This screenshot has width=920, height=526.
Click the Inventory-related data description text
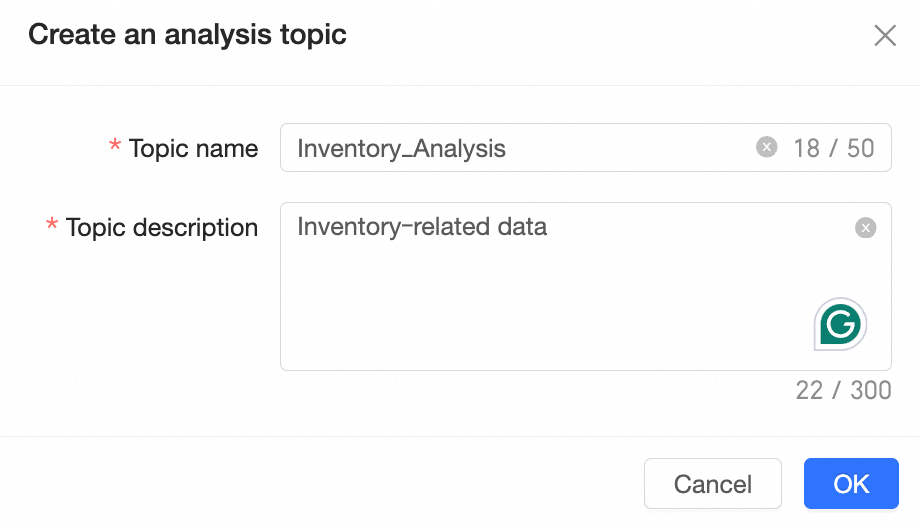click(422, 227)
